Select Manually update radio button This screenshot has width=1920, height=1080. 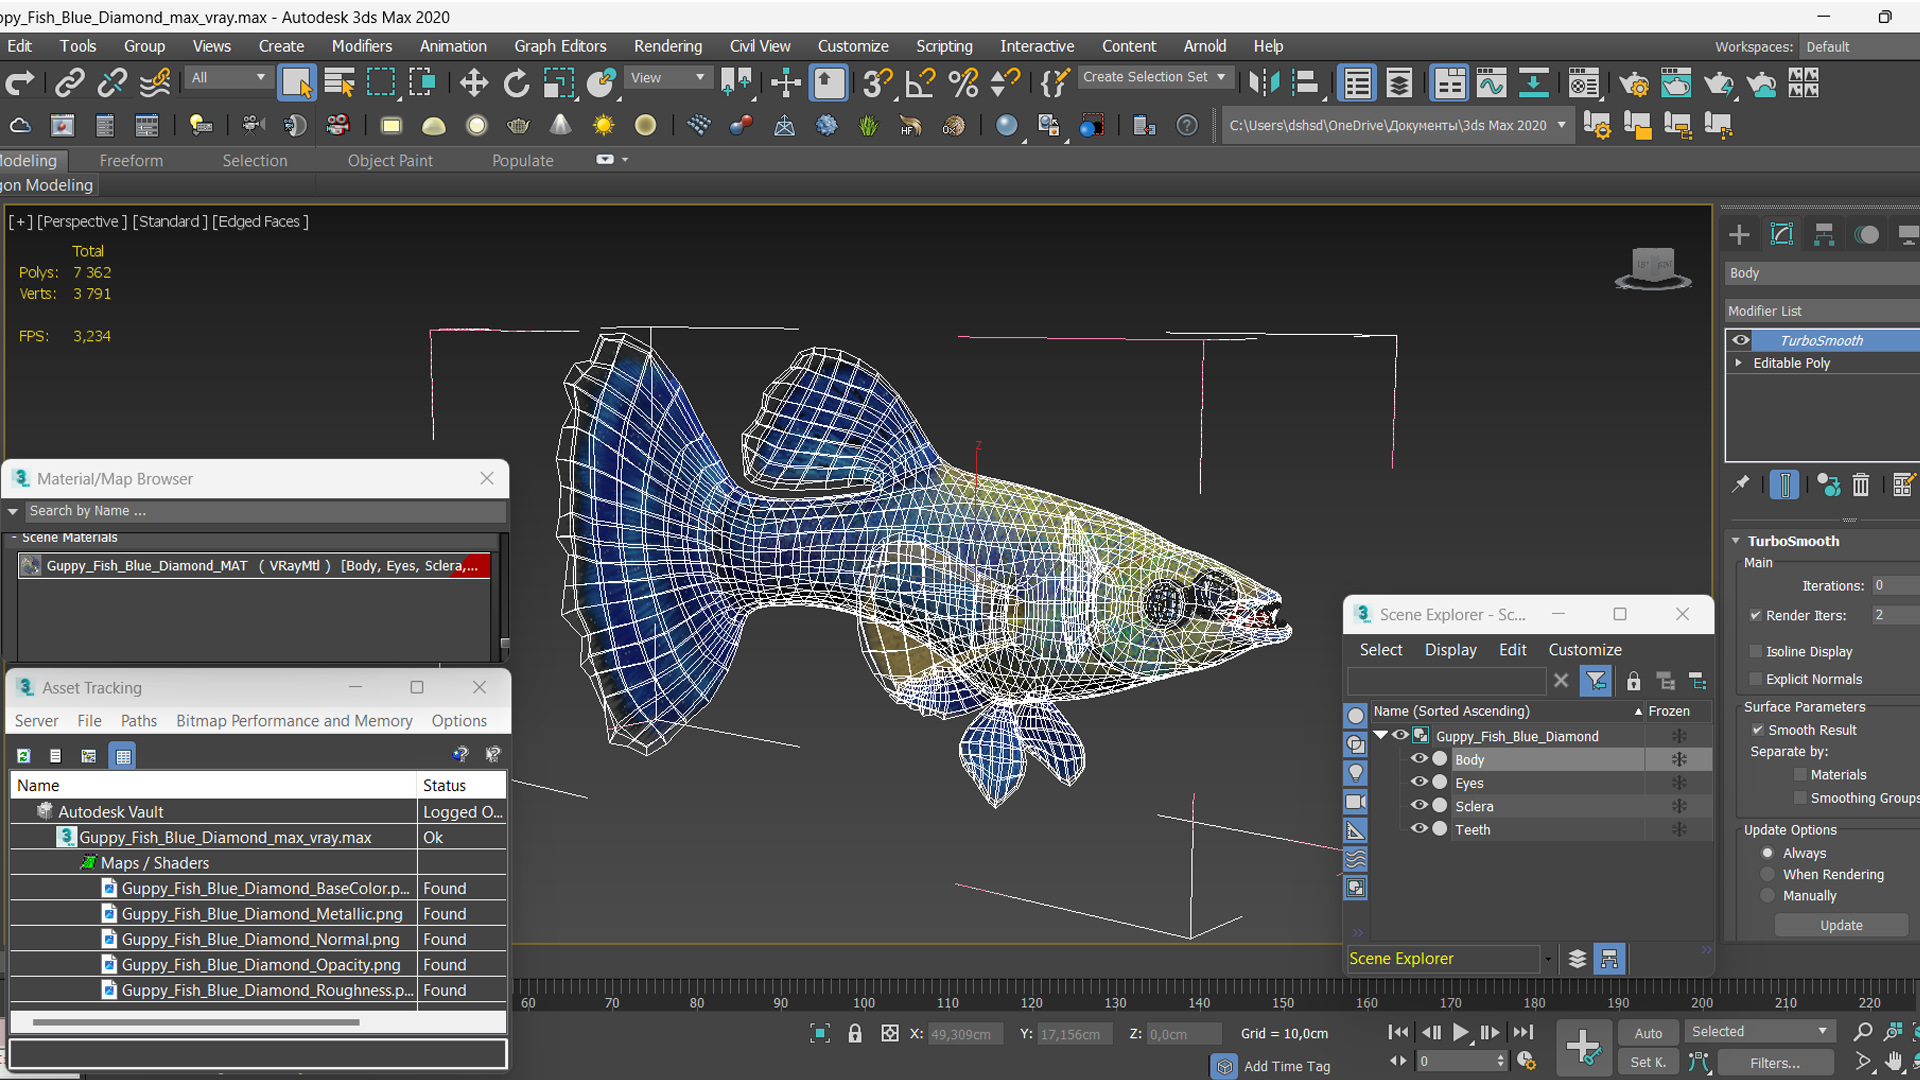point(1768,896)
